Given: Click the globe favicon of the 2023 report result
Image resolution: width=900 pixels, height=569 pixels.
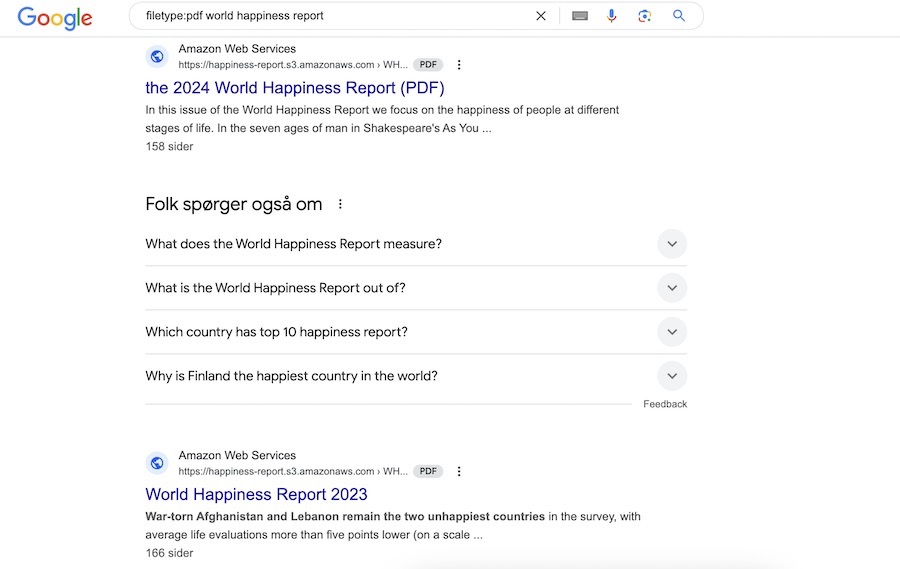Looking at the screenshot, I should 157,463.
